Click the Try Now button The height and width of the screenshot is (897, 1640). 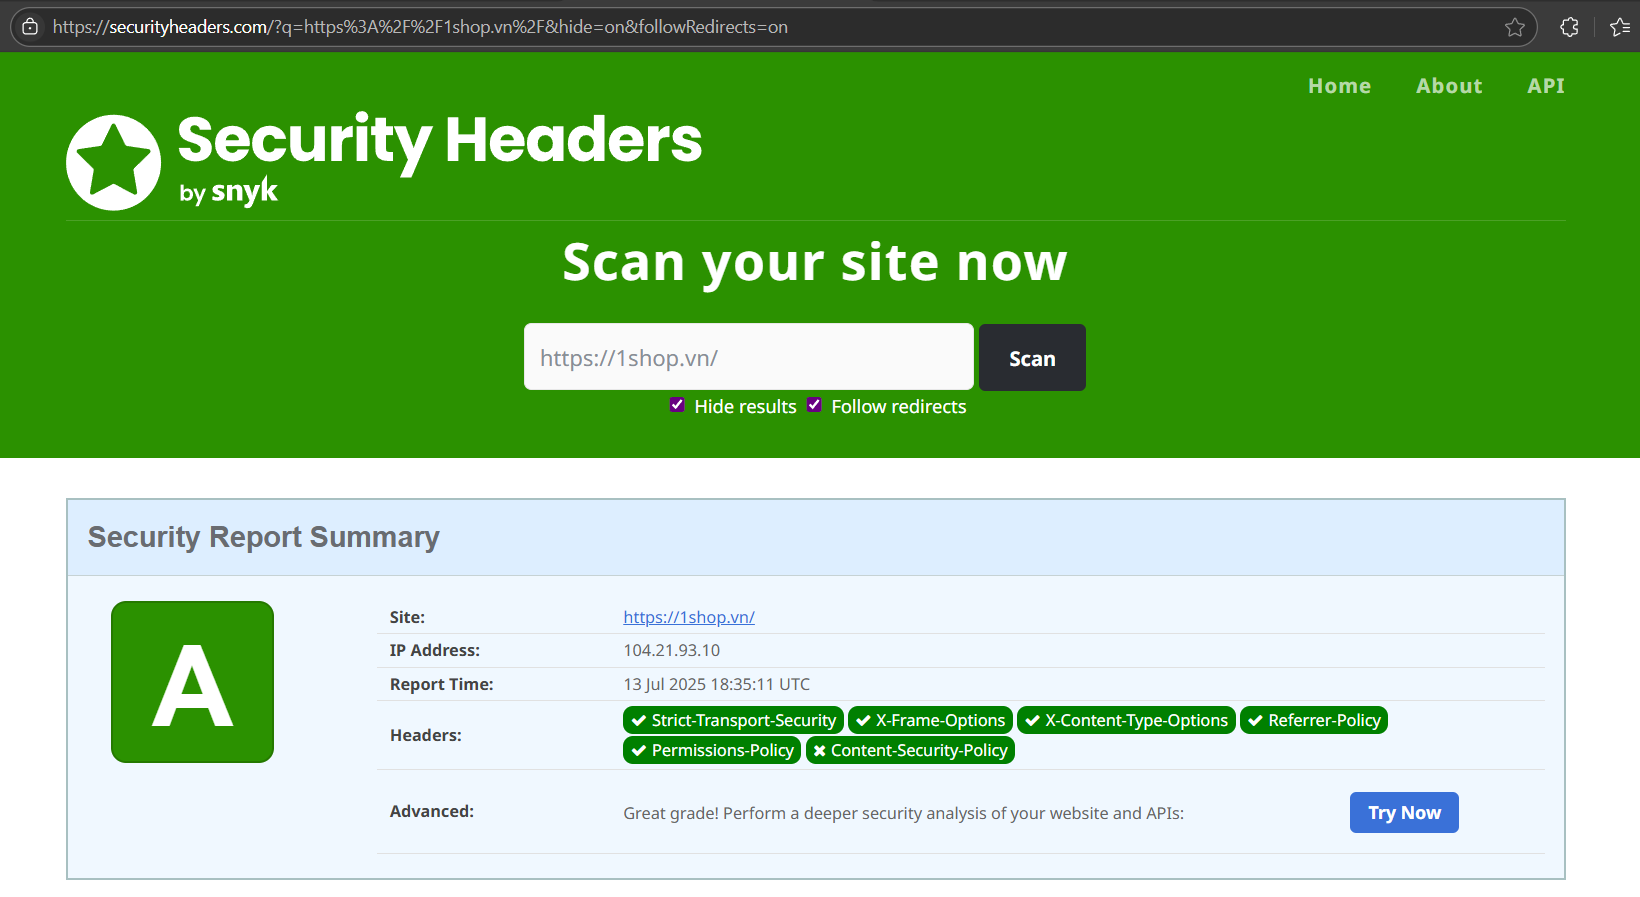tap(1404, 813)
